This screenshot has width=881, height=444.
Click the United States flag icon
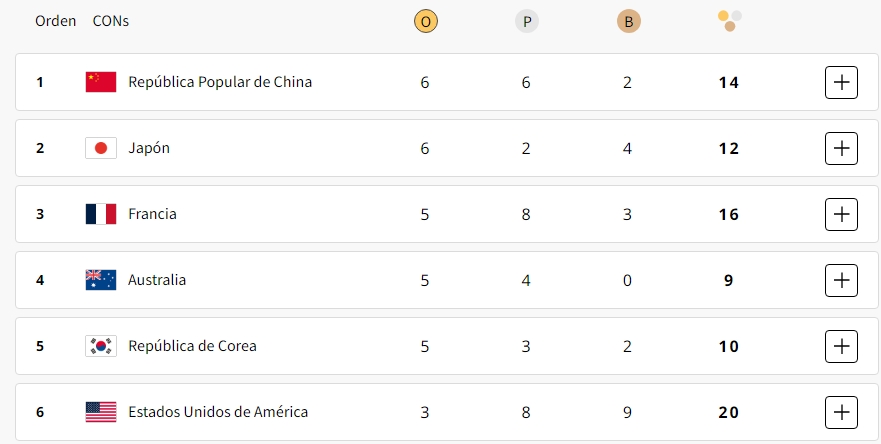[x=101, y=412]
